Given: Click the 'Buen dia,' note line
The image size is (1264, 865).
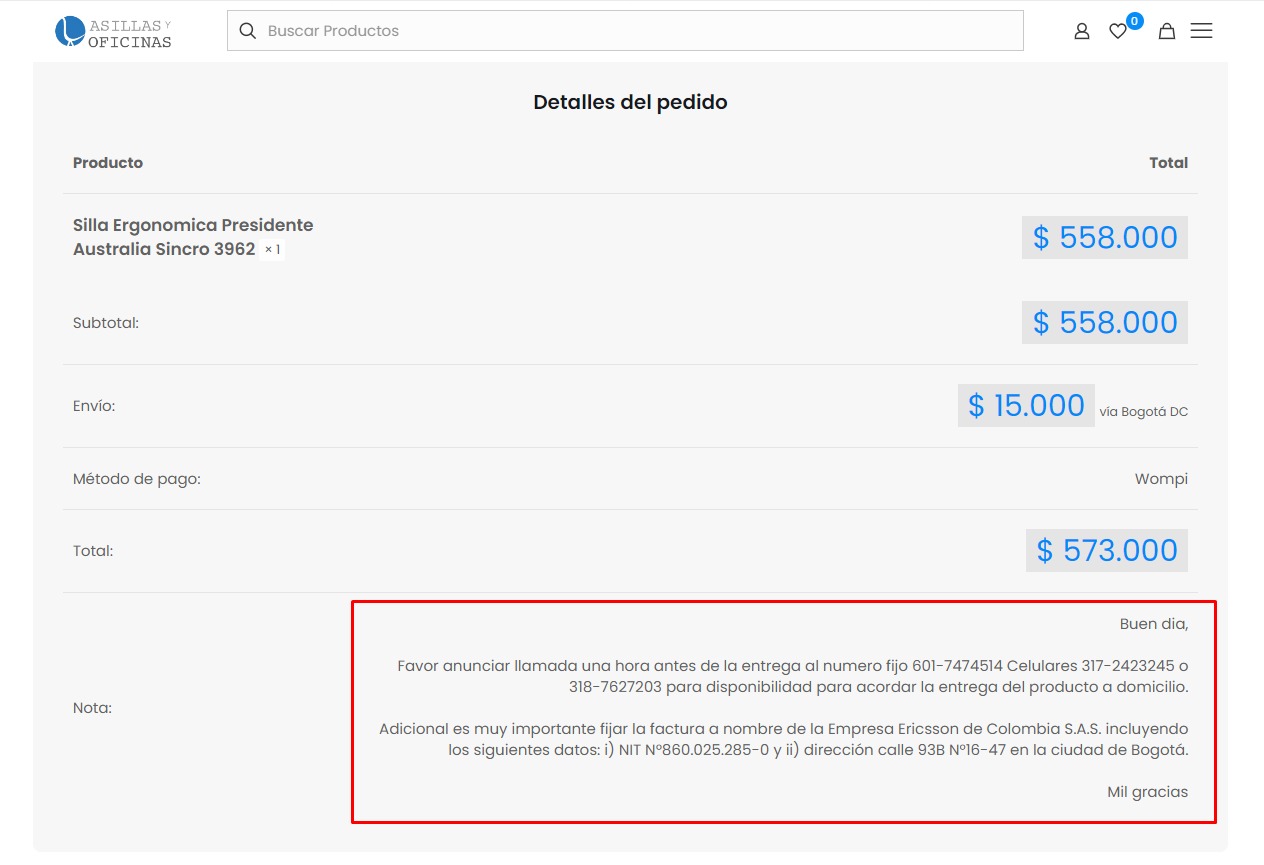Looking at the screenshot, I should (1153, 624).
